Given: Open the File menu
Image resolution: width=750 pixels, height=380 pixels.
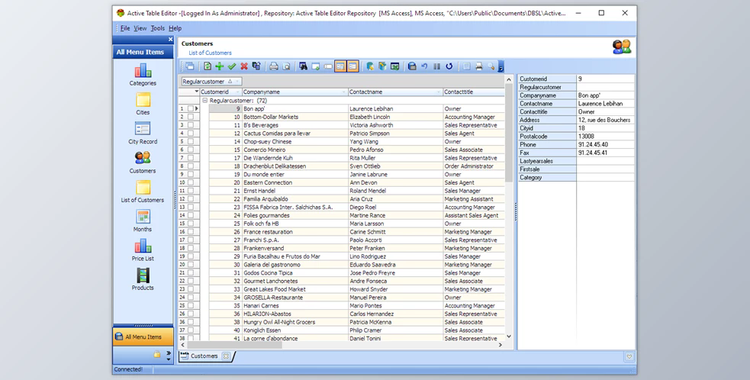Looking at the screenshot, I should 125,28.
